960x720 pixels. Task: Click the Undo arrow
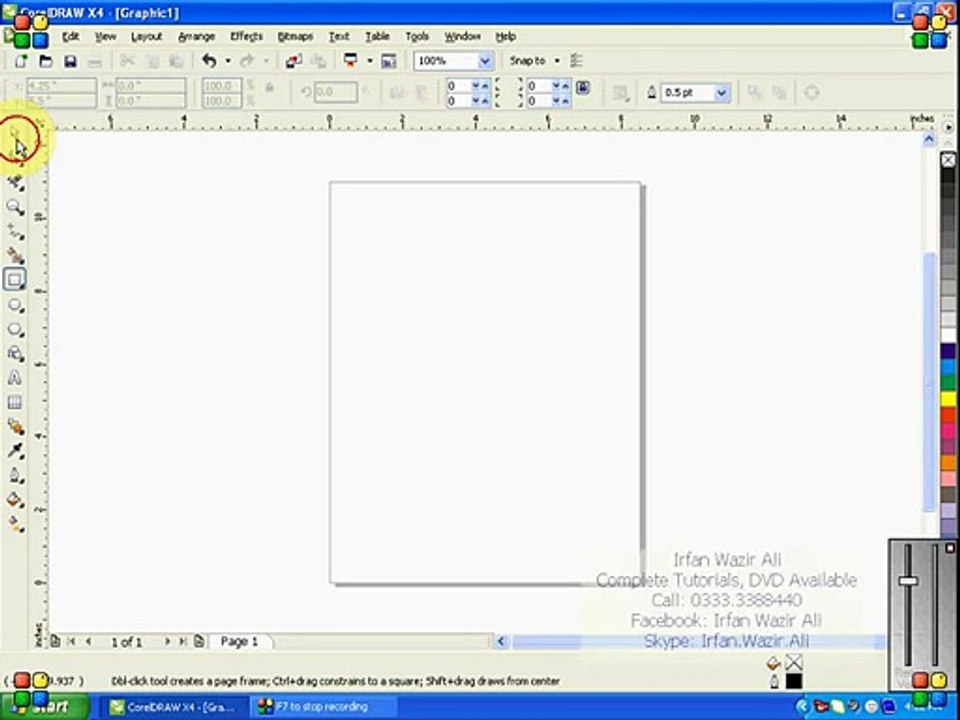[209, 61]
